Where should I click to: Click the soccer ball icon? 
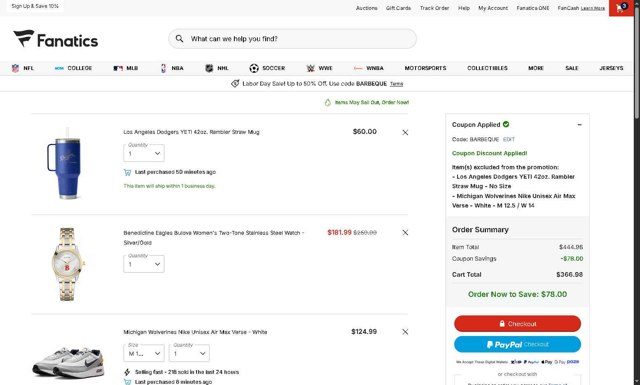pyautogui.click(x=254, y=68)
